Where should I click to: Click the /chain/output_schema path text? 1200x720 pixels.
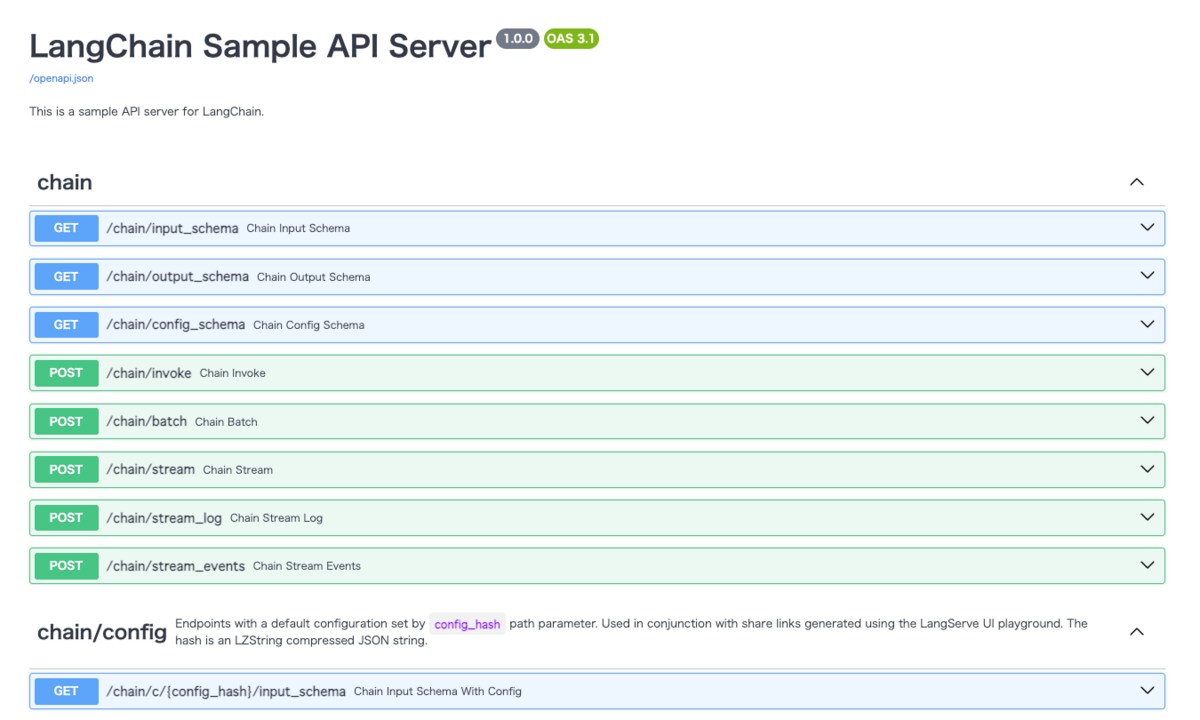click(x=177, y=276)
